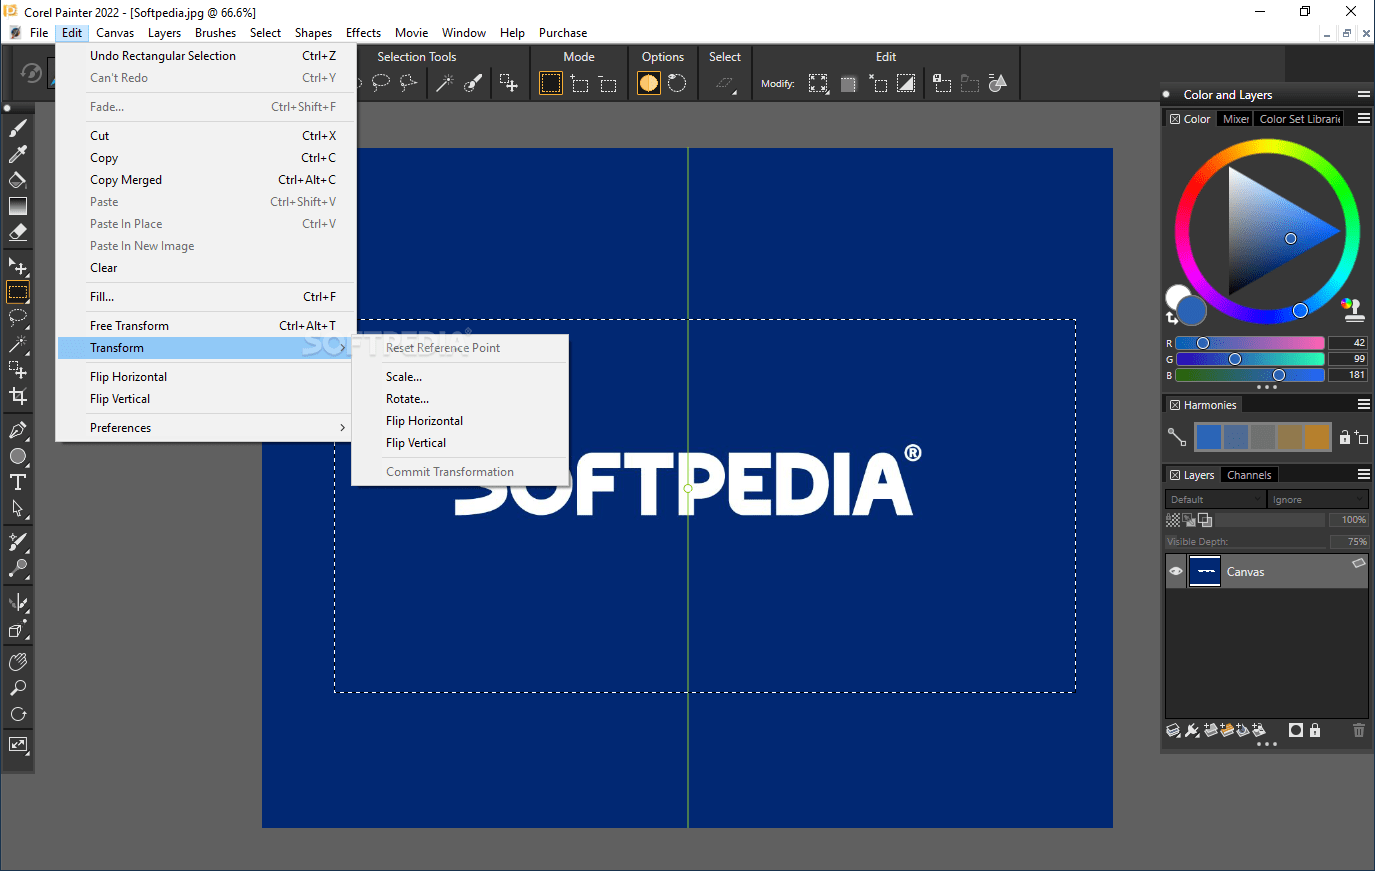Click Commit Transformation in the submenu
The image size is (1375, 871).
[450, 471]
